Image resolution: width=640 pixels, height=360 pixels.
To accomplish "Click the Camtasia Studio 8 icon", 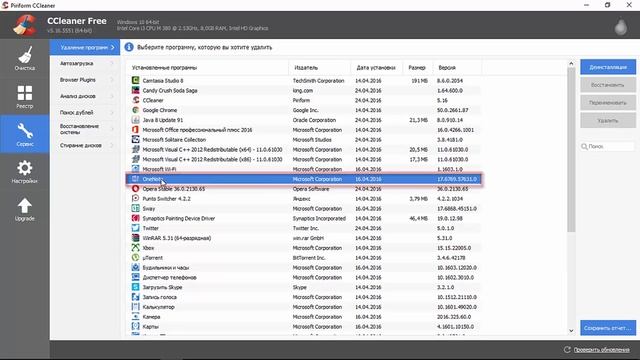I will 136,80.
